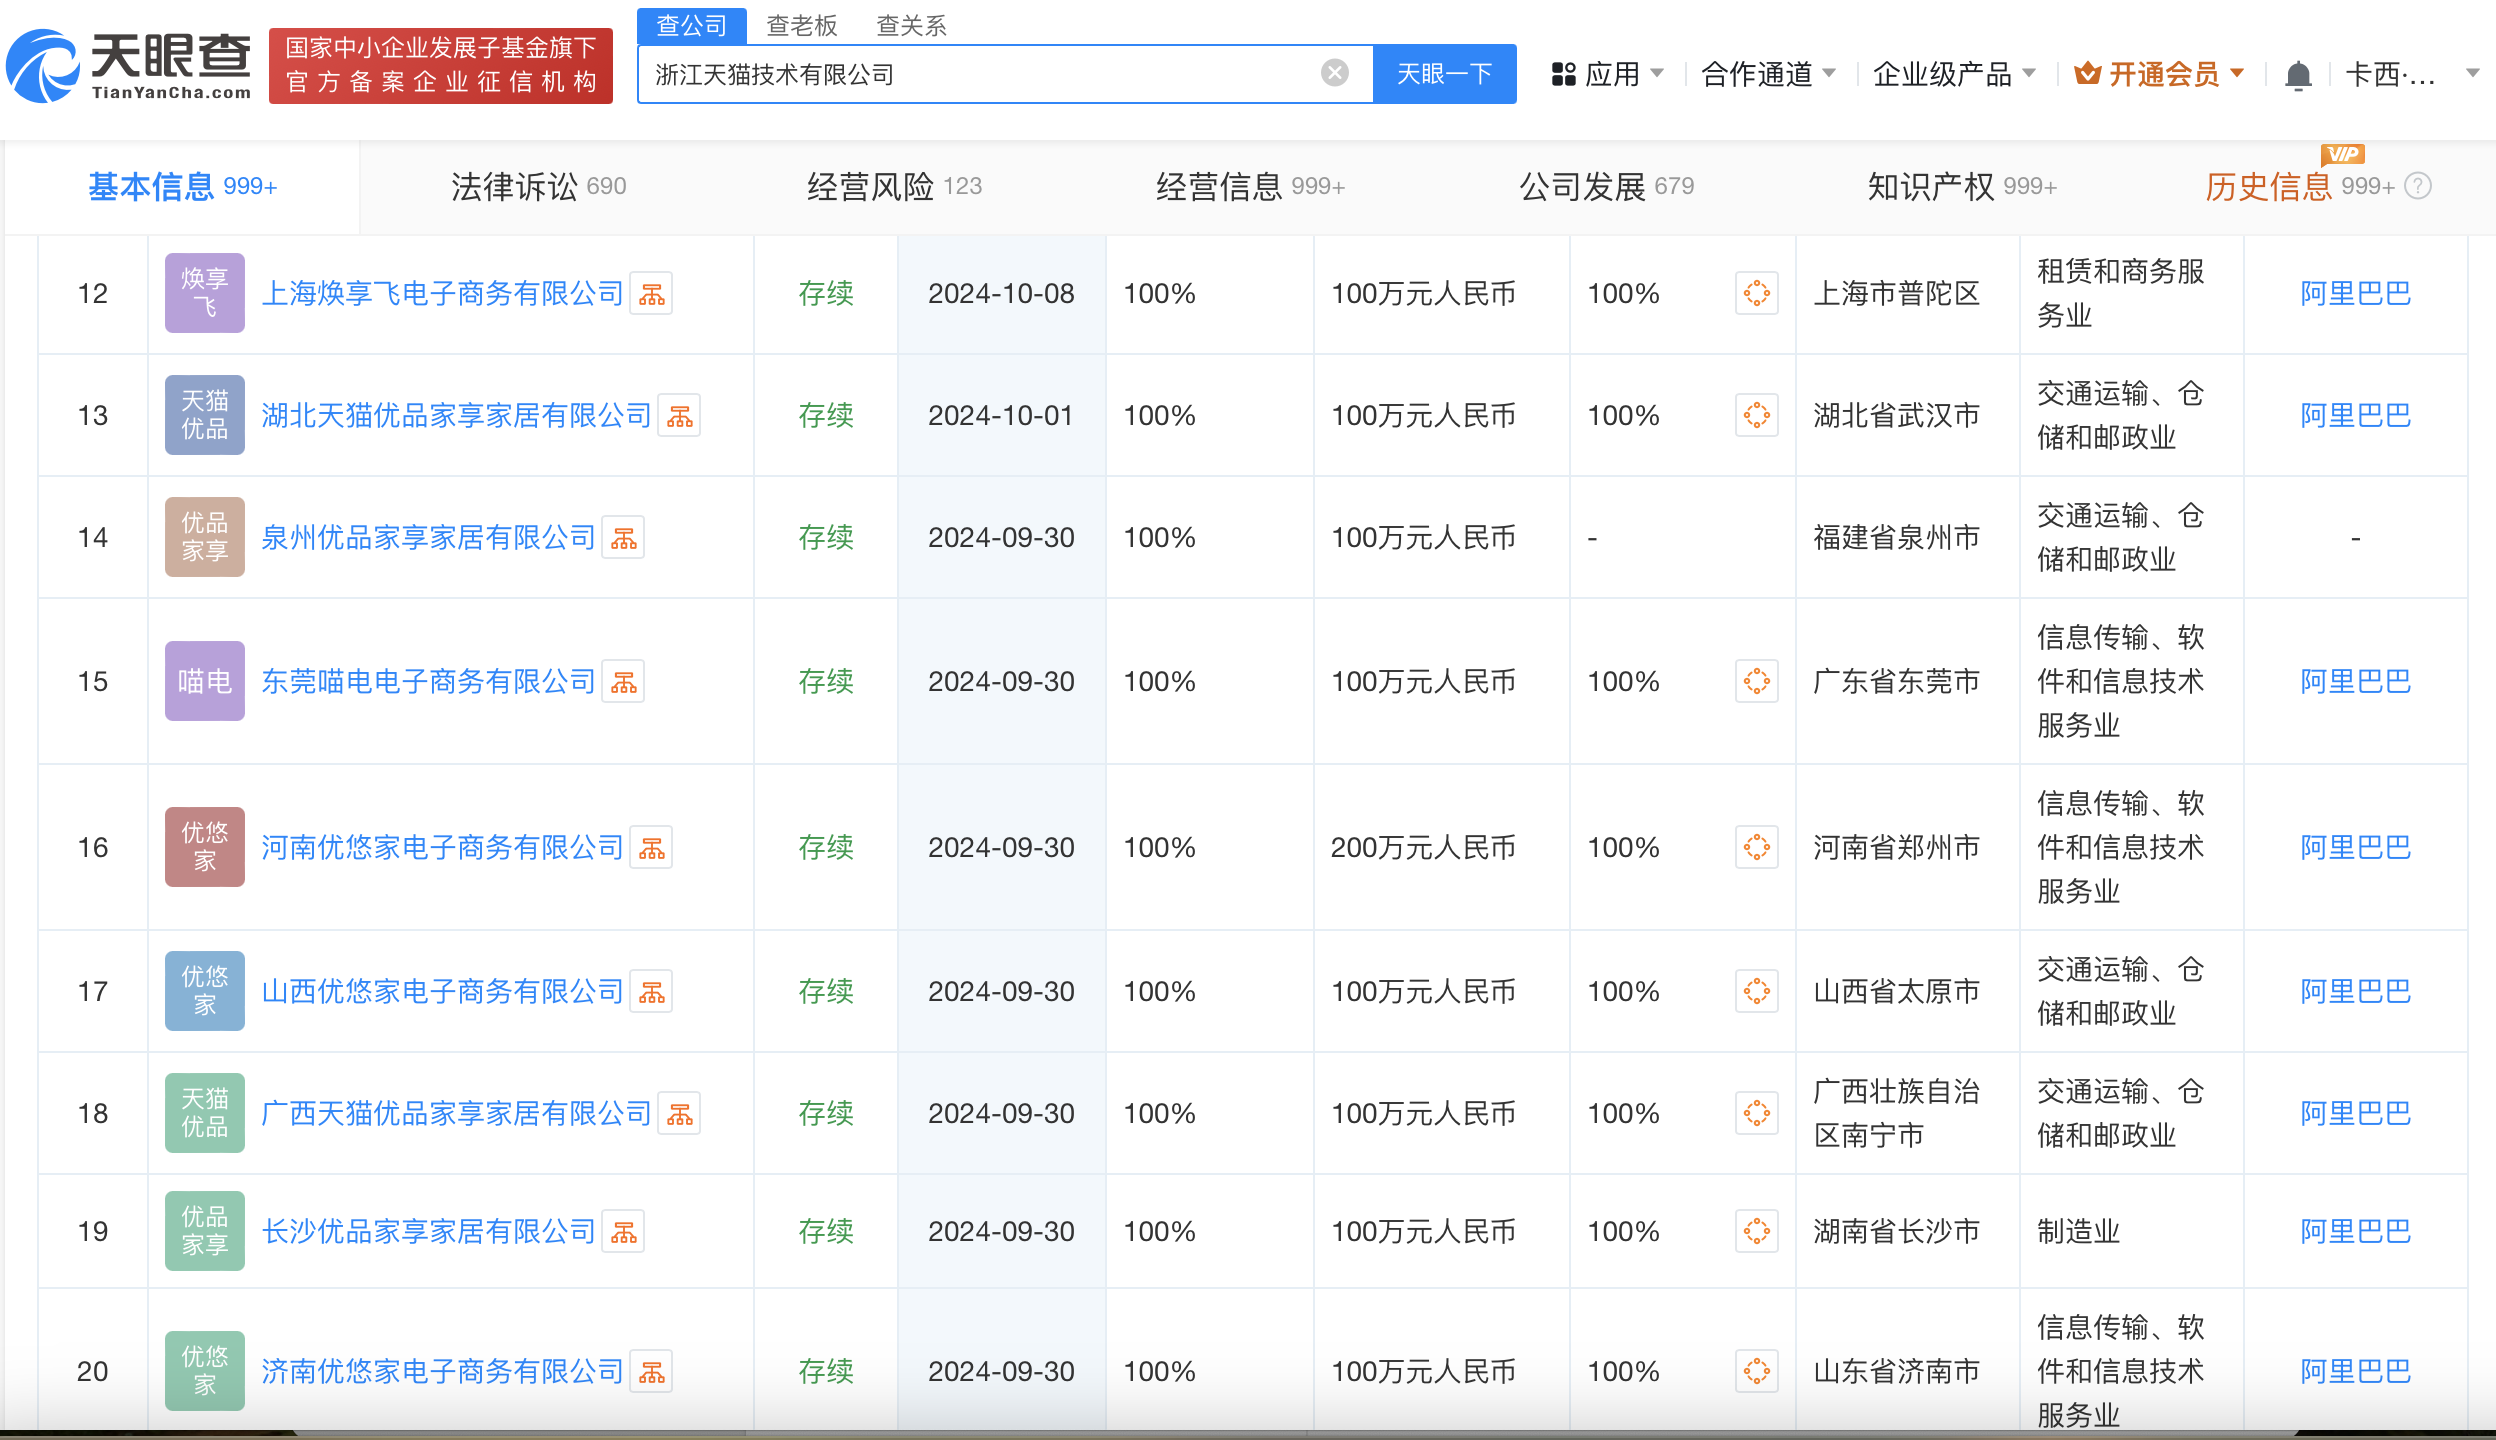
Task: Click 阿里巴巴 link in row 15
Action: coord(2355,682)
